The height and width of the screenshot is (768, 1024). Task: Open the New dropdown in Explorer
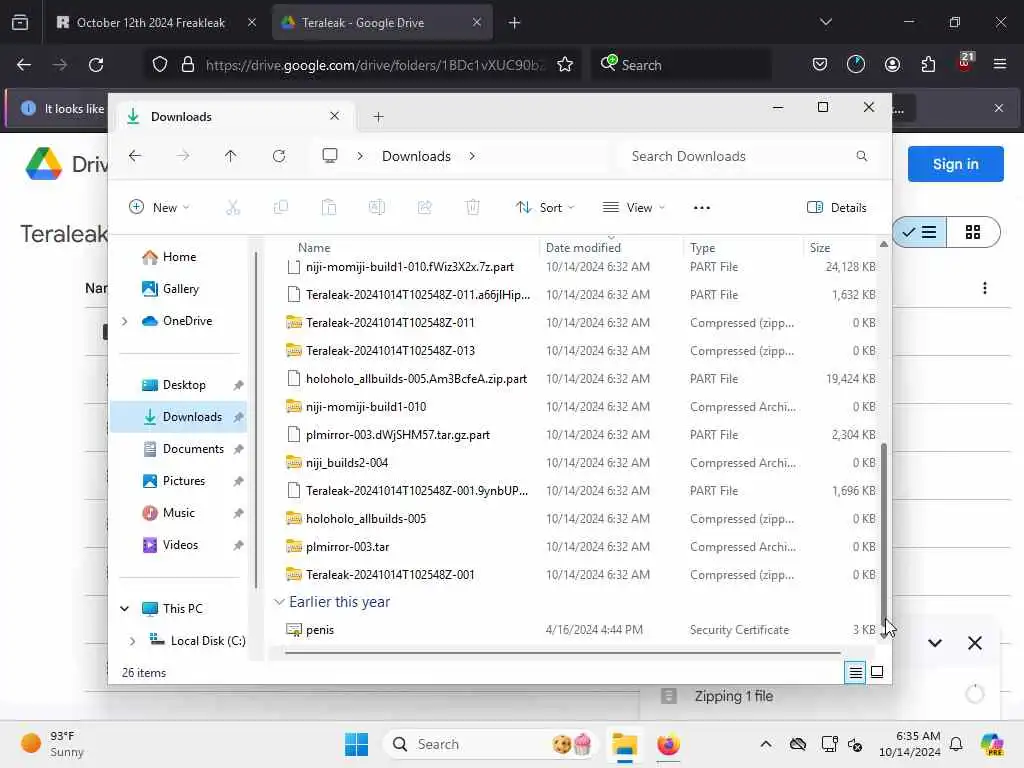tap(159, 208)
